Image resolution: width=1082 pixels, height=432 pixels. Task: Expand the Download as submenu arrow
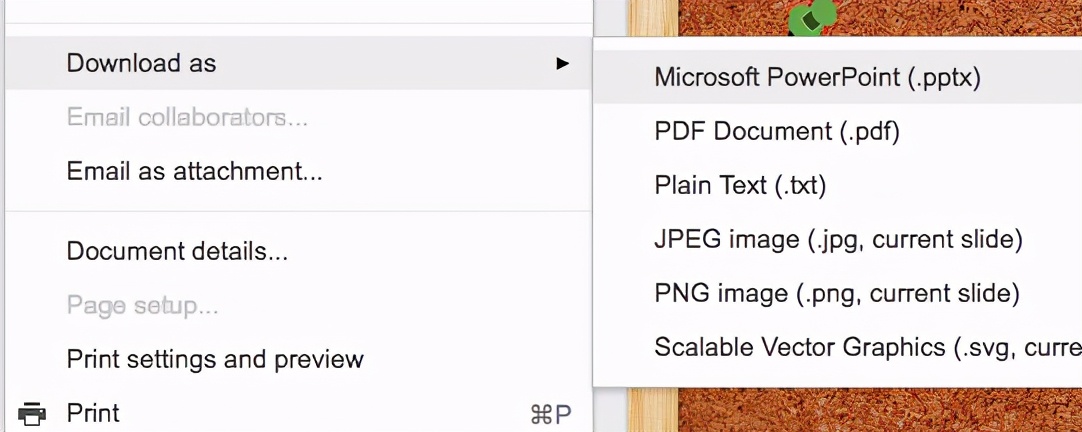coord(562,63)
